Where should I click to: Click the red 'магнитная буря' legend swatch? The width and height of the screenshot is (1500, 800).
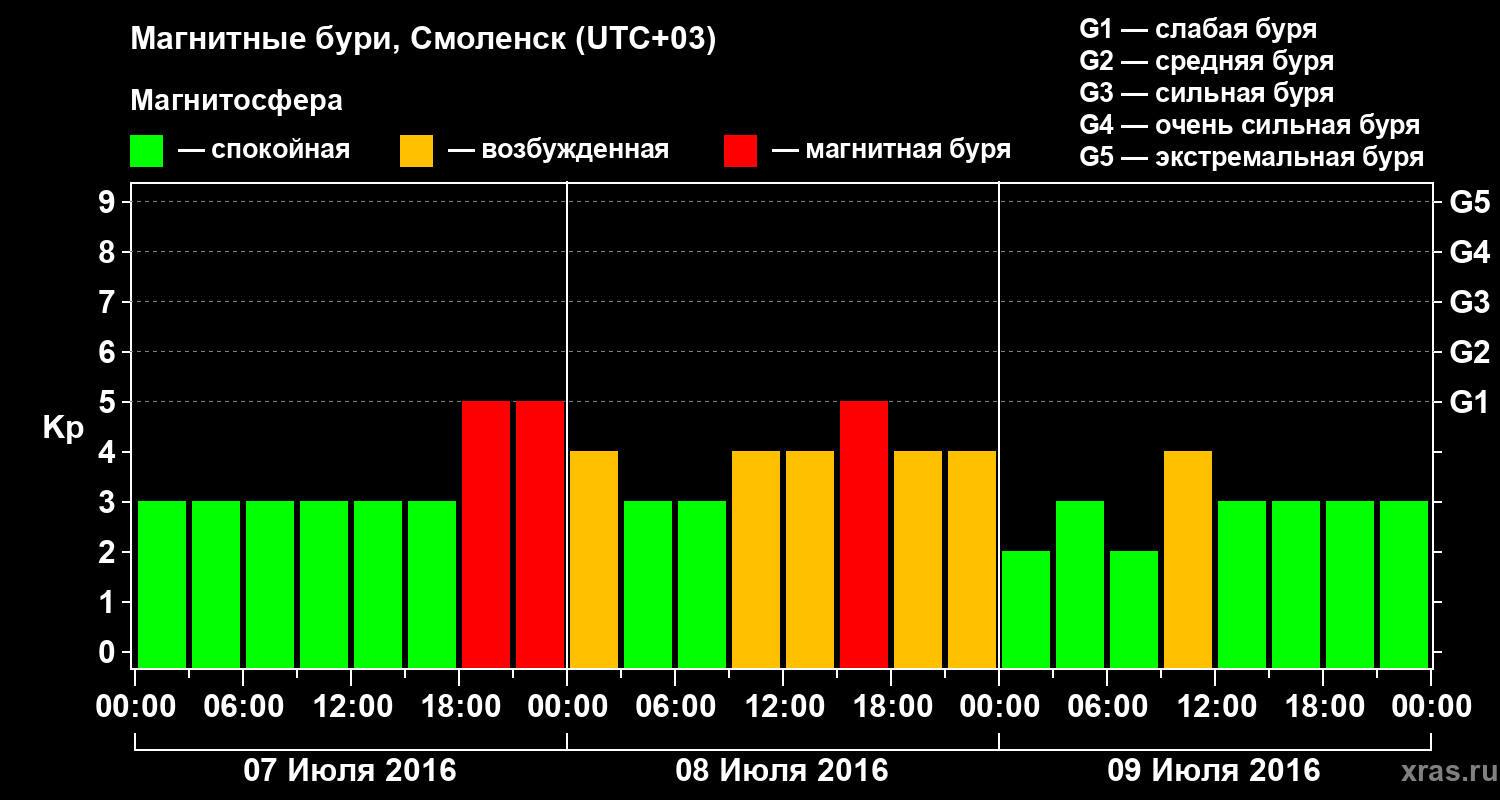click(x=740, y=151)
